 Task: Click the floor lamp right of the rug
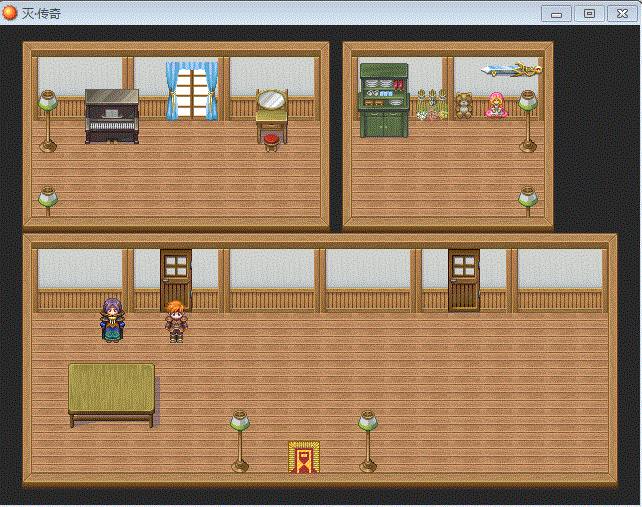(x=368, y=441)
